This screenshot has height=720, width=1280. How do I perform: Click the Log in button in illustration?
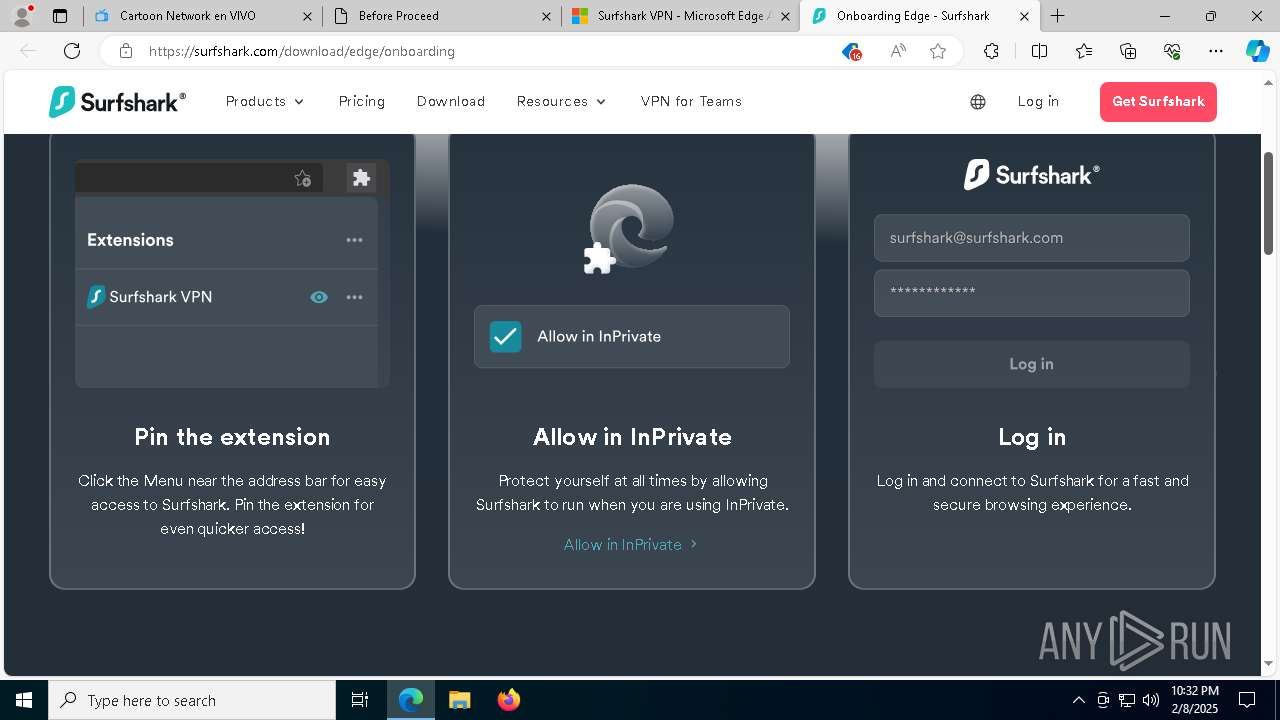(1031, 364)
